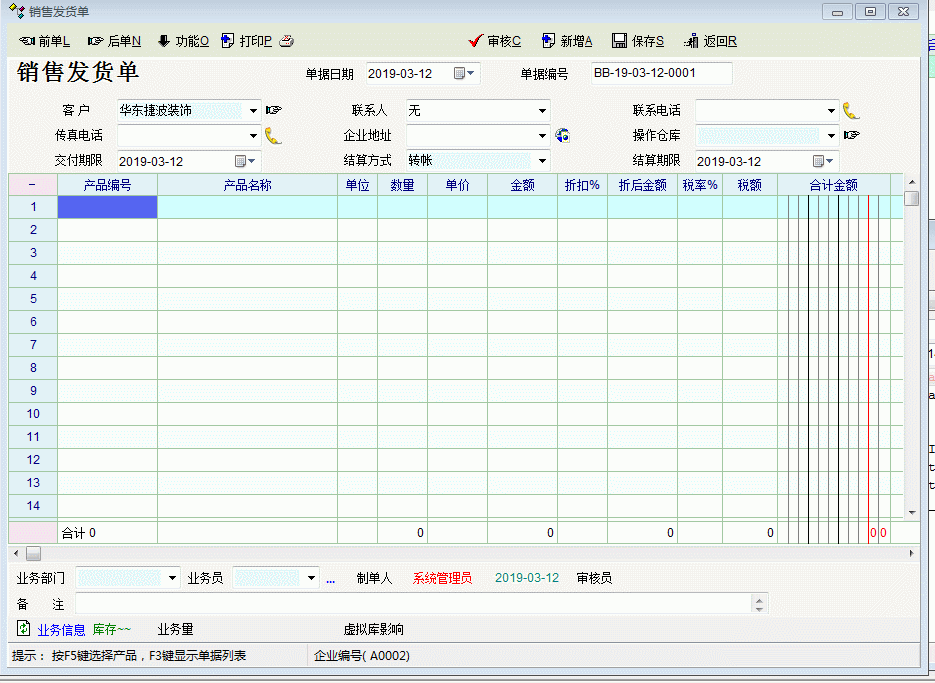
Task: Expand the 结算方式 dropdown
Action: click(543, 161)
